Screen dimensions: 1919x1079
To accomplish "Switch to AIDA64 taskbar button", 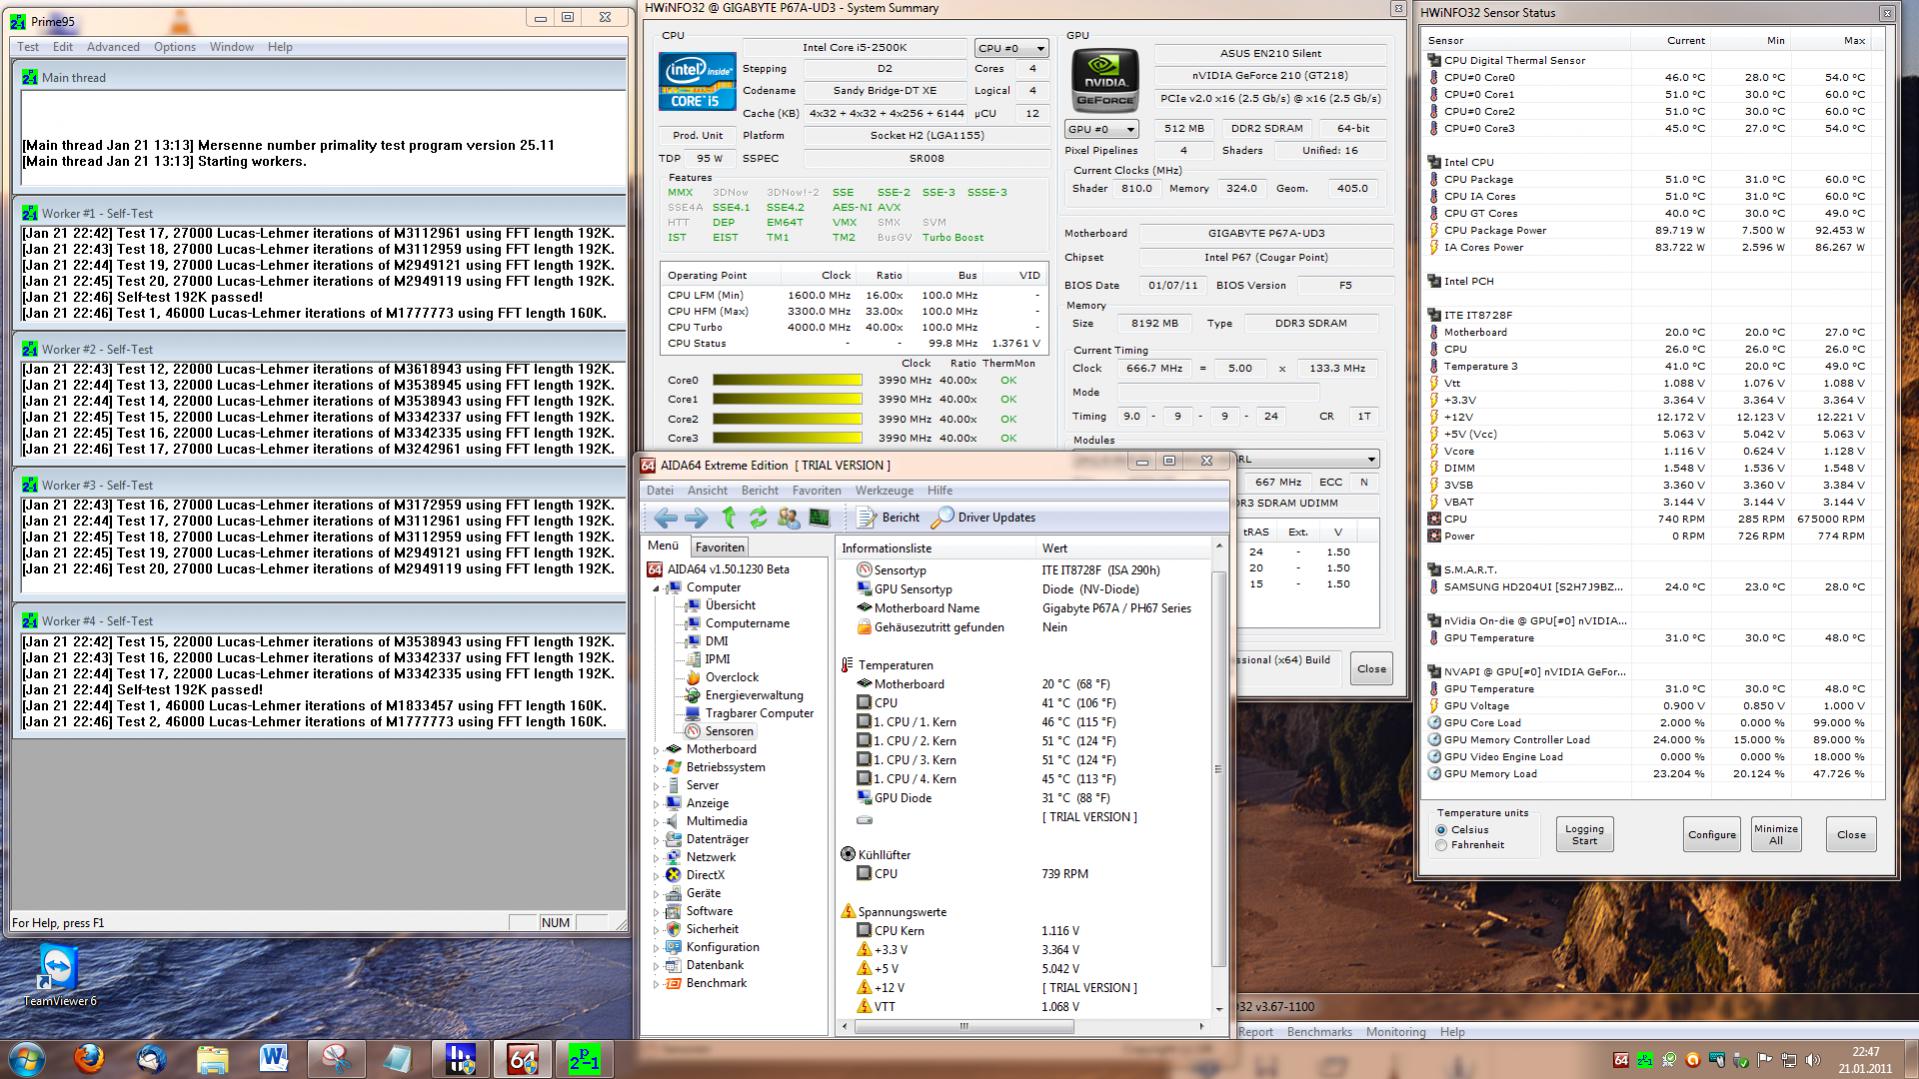I will pos(522,1059).
